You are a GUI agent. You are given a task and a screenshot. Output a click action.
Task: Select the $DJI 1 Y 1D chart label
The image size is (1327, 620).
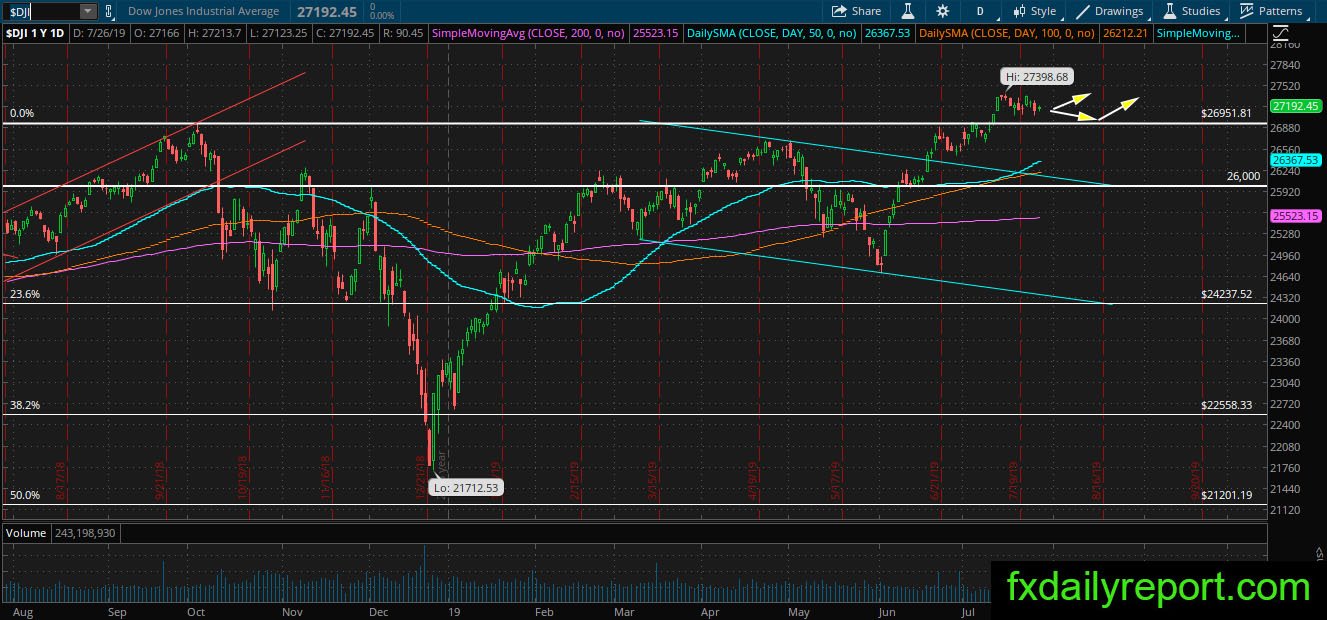pyautogui.click(x=35, y=33)
